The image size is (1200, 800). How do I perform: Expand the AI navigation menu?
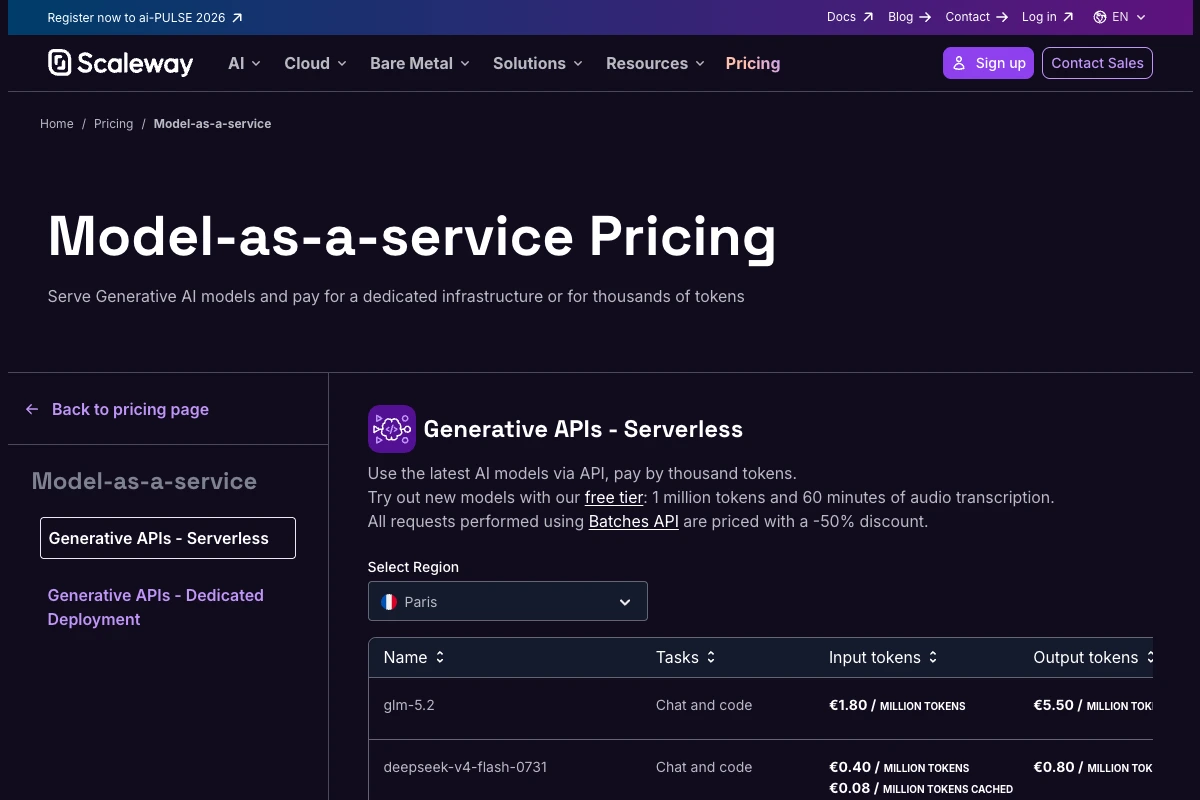click(x=244, y=63)
